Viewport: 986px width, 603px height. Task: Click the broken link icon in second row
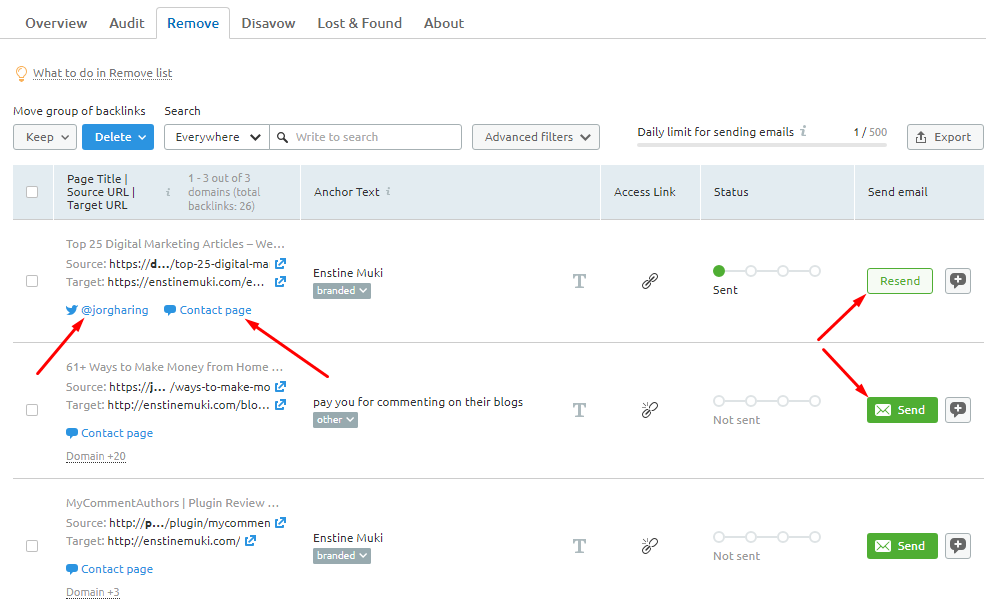649,409
